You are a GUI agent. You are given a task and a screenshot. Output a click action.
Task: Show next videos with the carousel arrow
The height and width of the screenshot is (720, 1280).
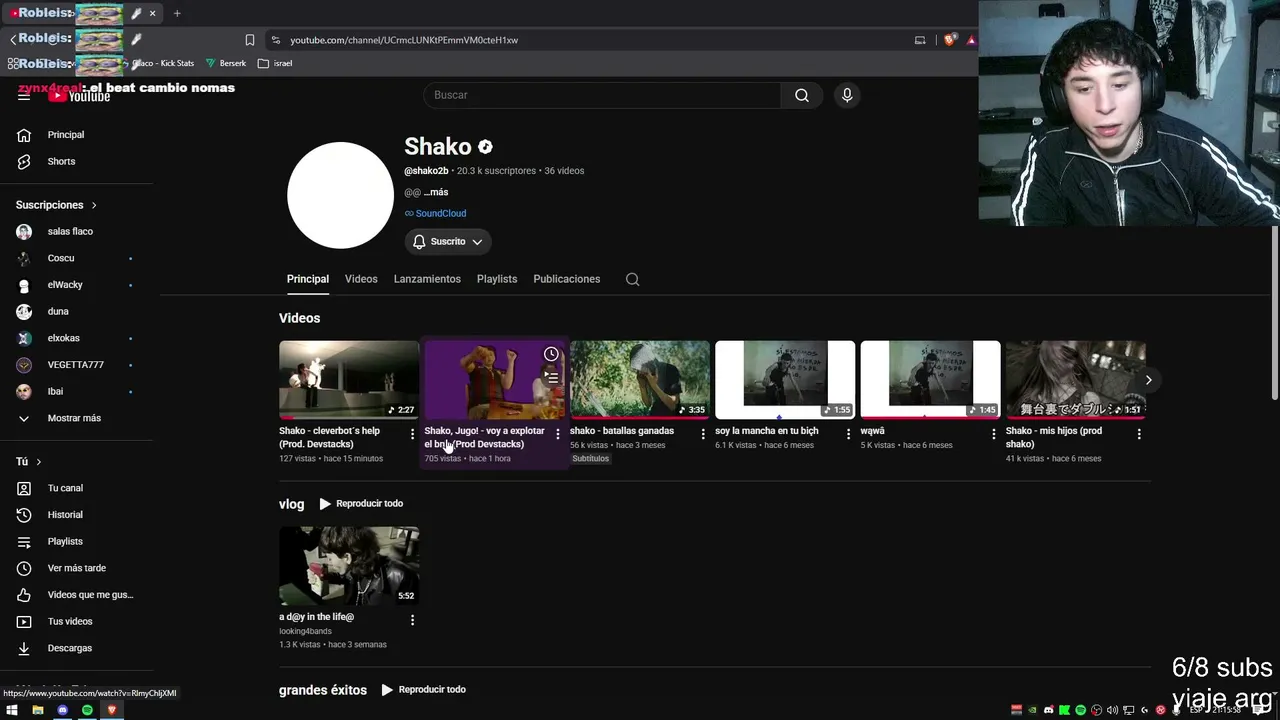coord(1148,380)
